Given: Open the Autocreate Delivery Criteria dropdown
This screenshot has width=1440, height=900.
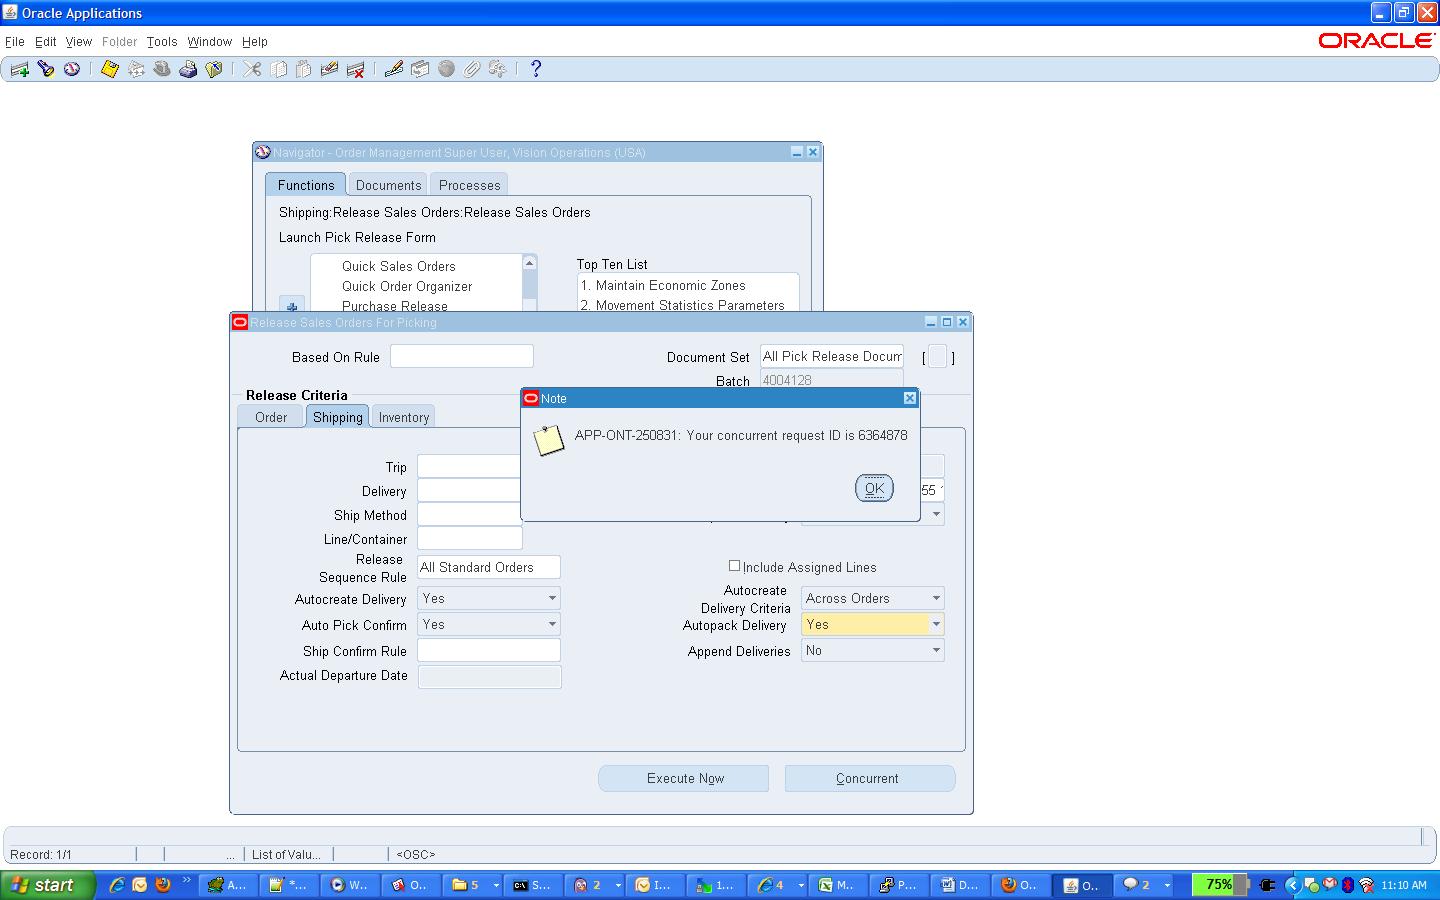Looking at the screenshot, I should pos(936,598).
